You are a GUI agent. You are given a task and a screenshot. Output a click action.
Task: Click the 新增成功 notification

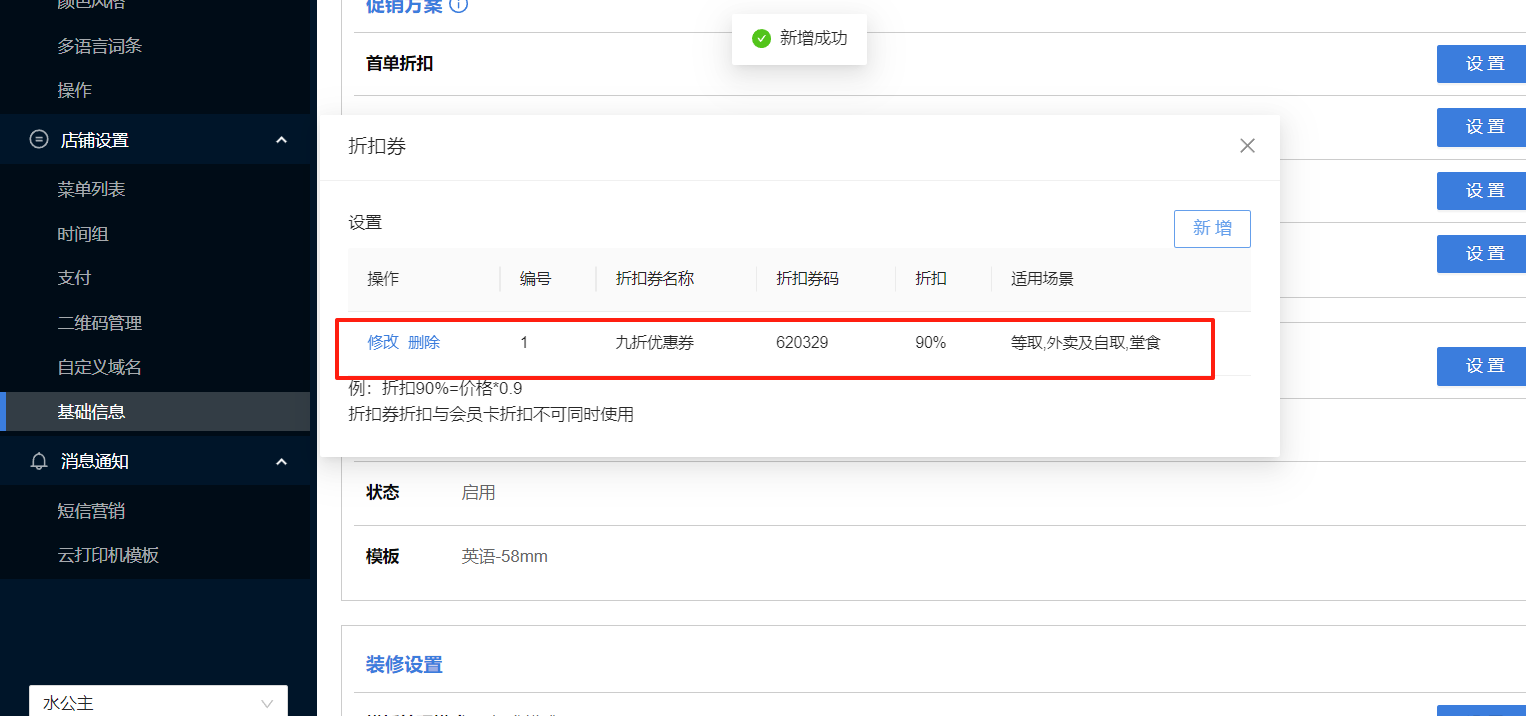click(x=799, y=38)
